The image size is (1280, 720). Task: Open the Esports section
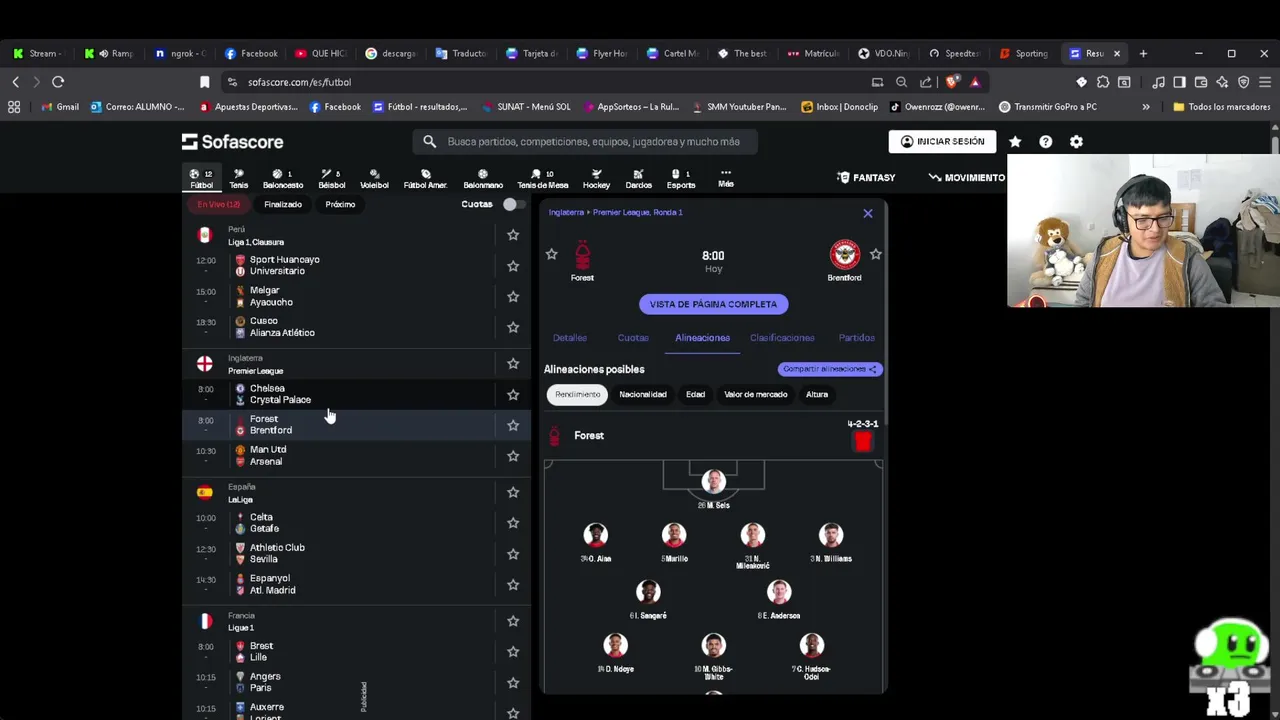[x=681, y=178]
